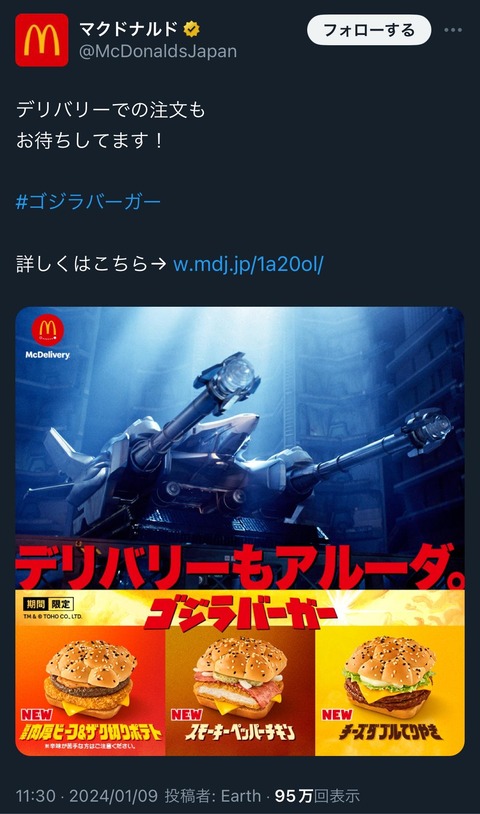480x814 pixels.
Task: Click the tweet text デリバリーでの注文も
Action: (x=111, y=110)
